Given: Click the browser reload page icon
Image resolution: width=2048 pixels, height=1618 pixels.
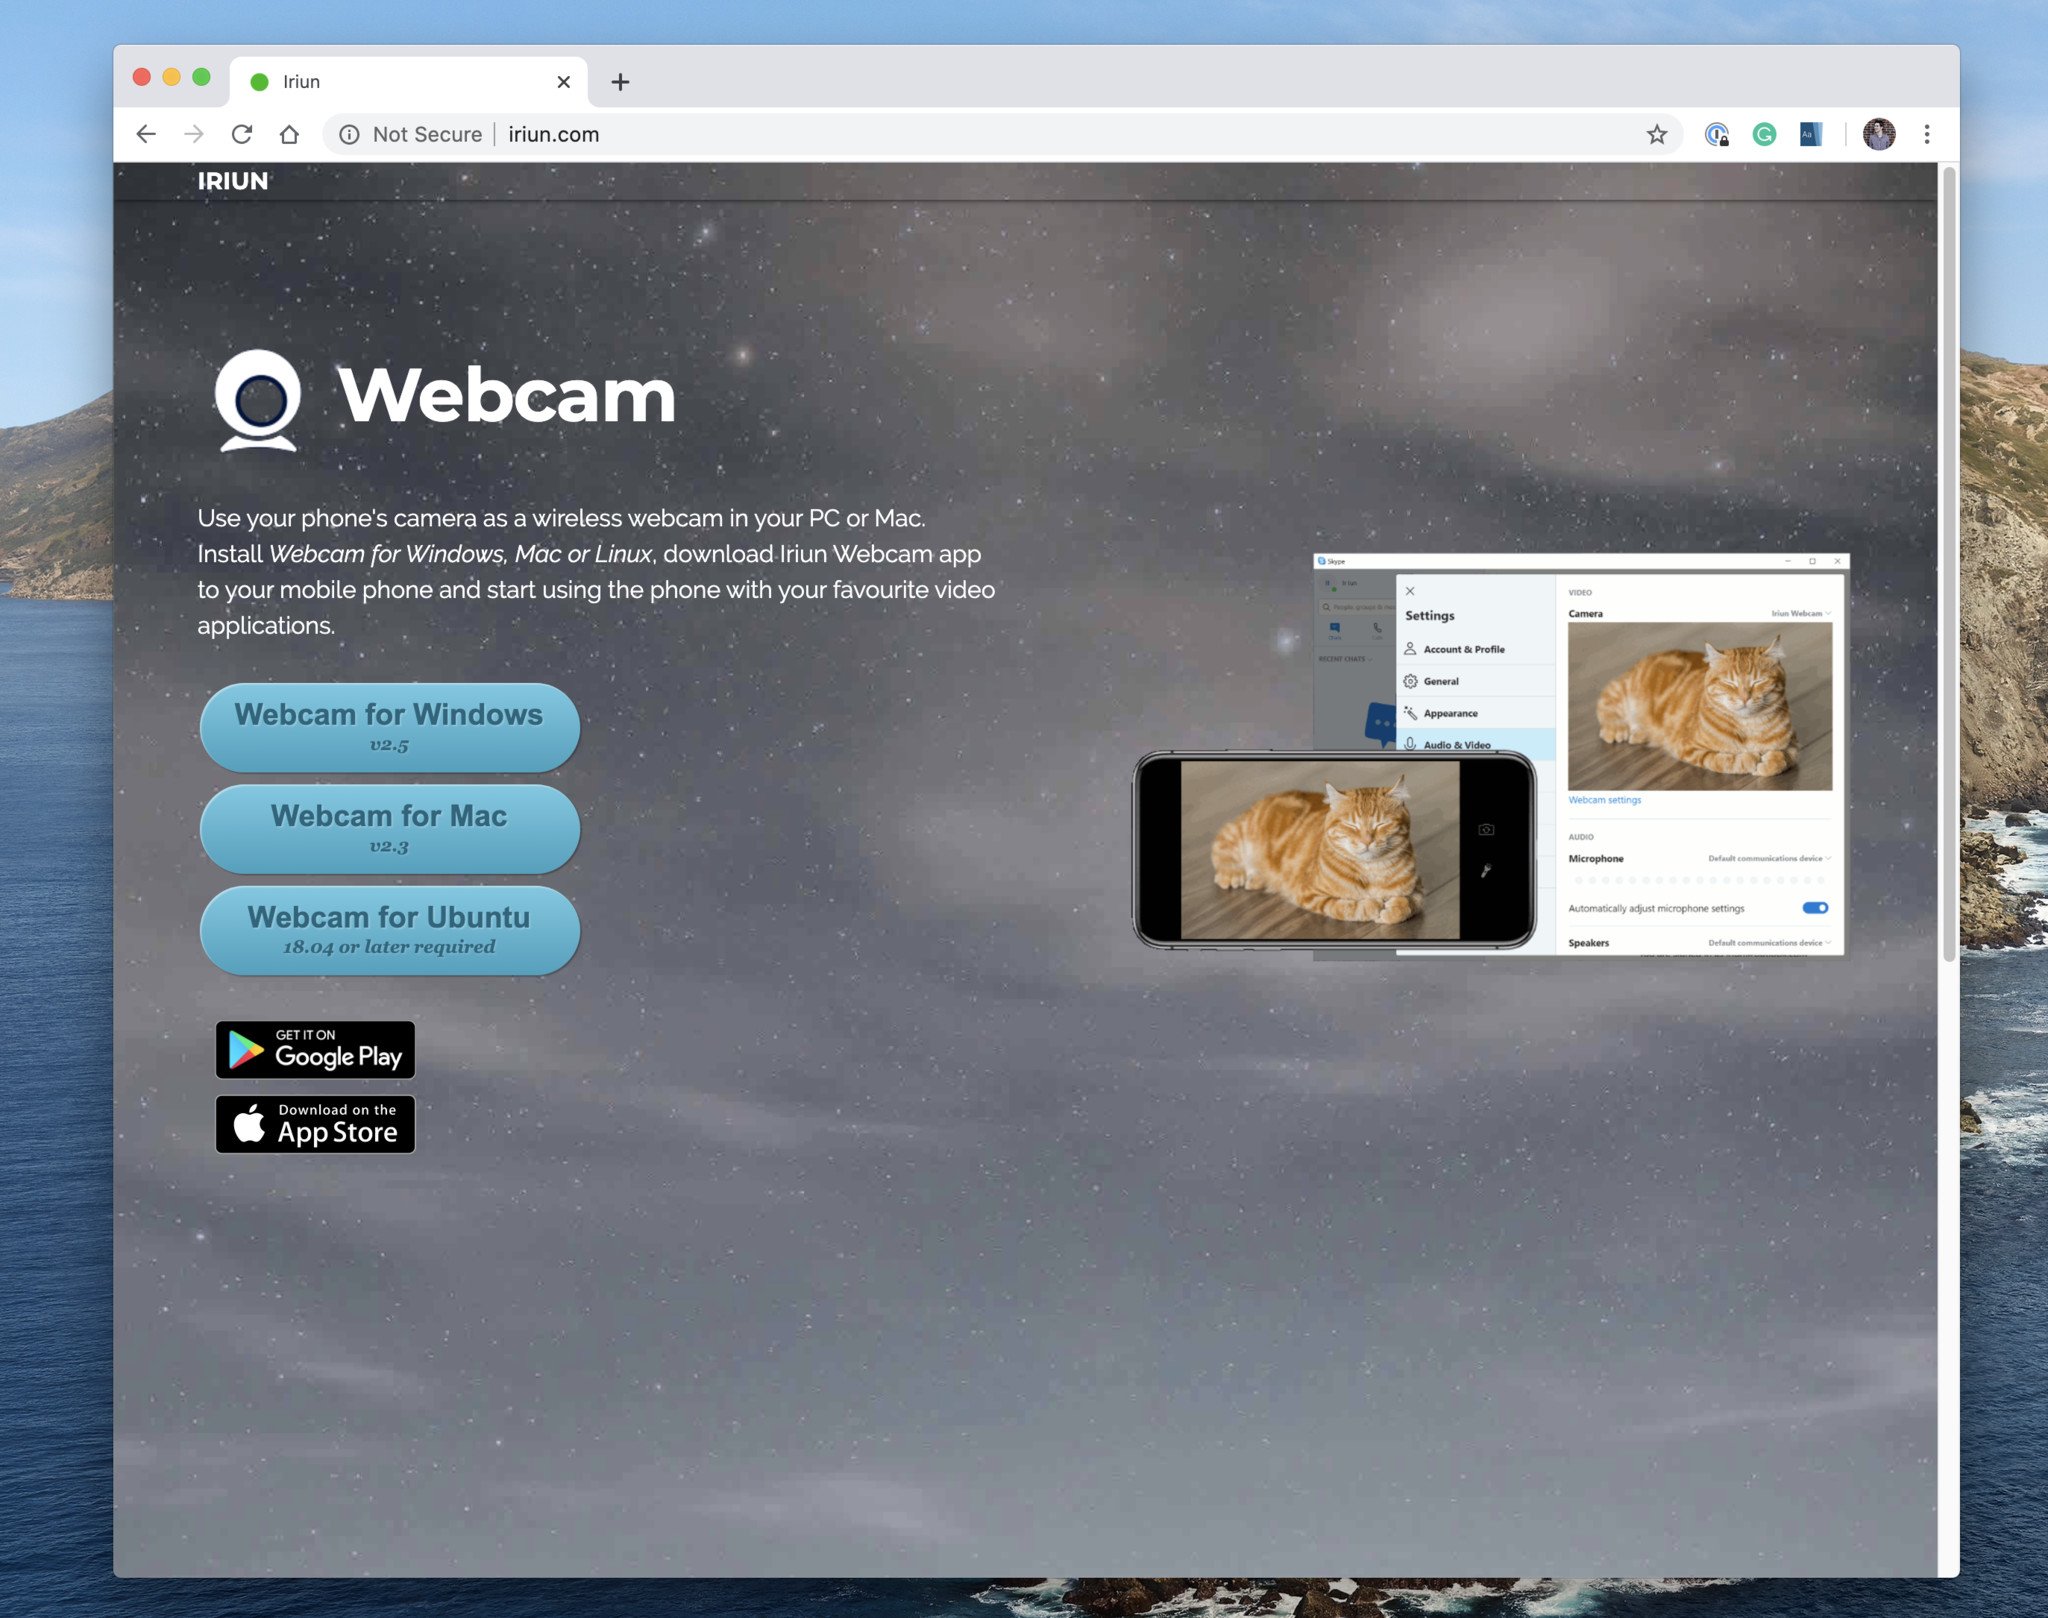Looking at the screenshot, I should (x=243, y=133).
